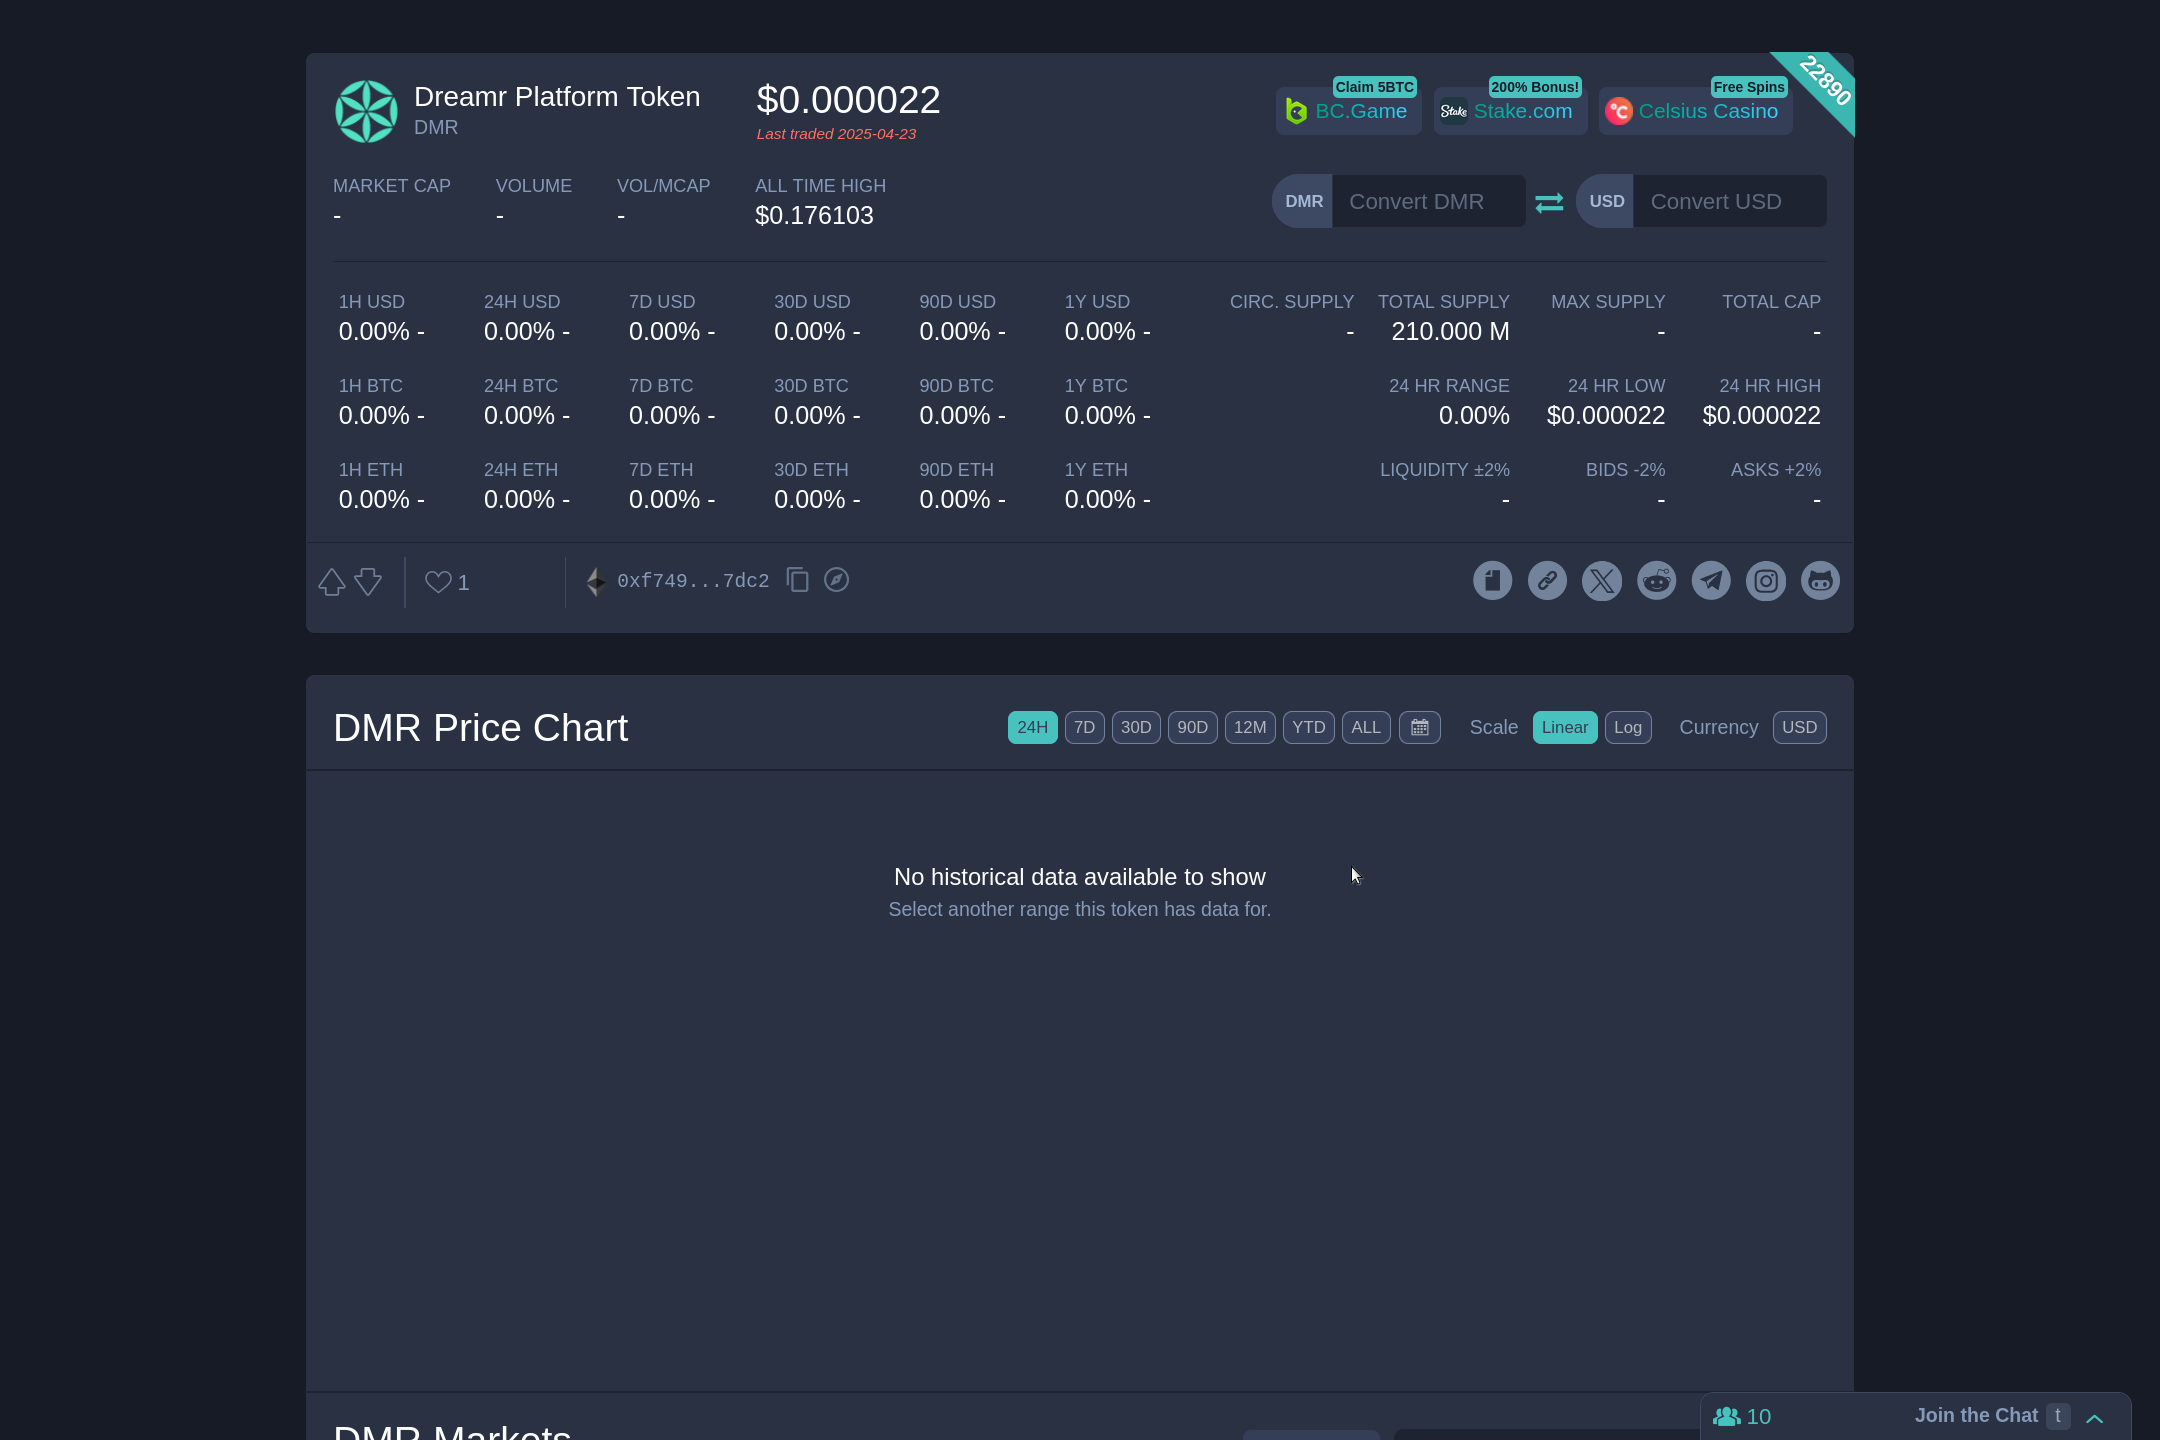Open the compass block explorer icon
Screen dimensions: 2160x1440
(836, 580)
